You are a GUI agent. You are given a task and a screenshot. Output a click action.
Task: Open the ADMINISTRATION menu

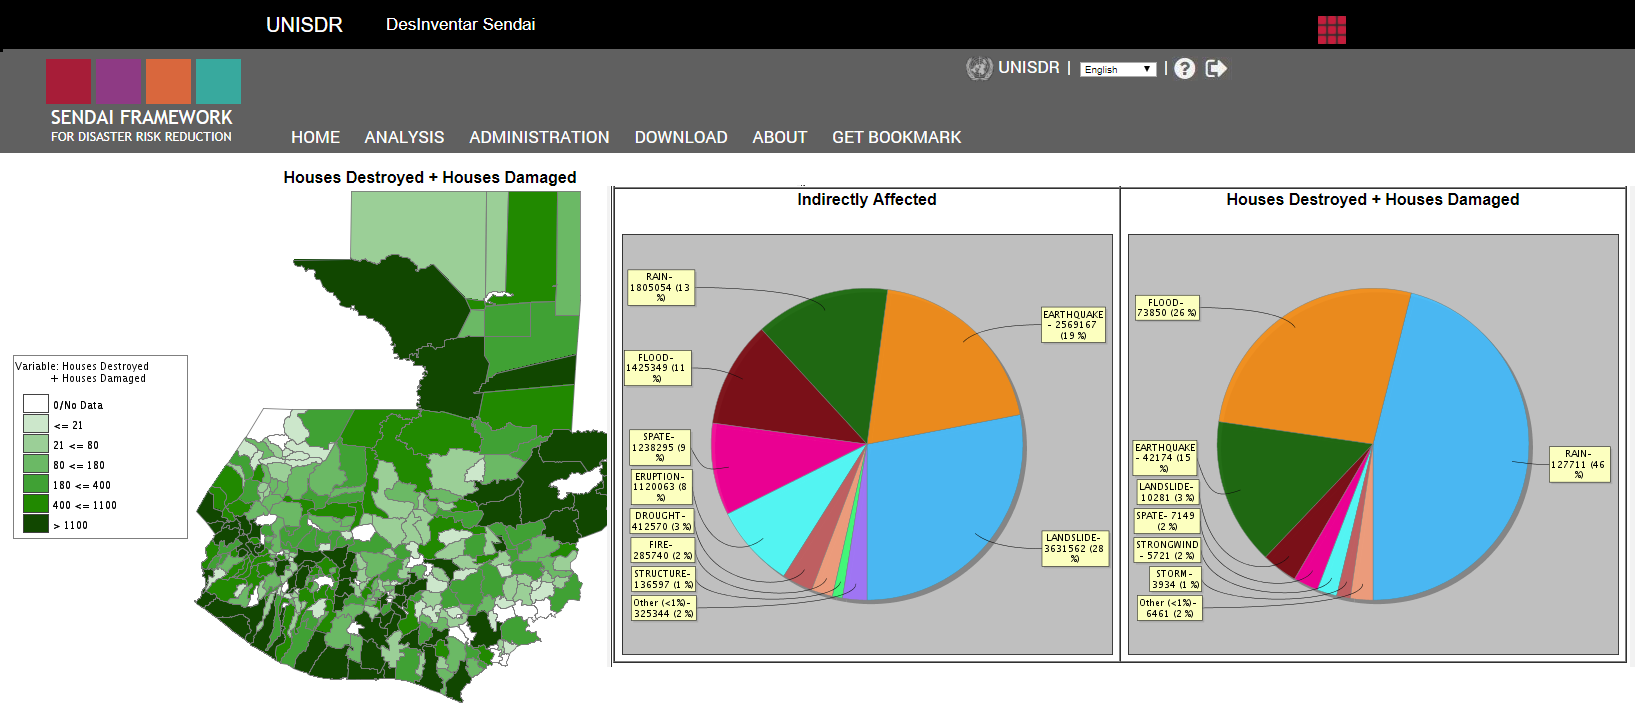[539, 137]
